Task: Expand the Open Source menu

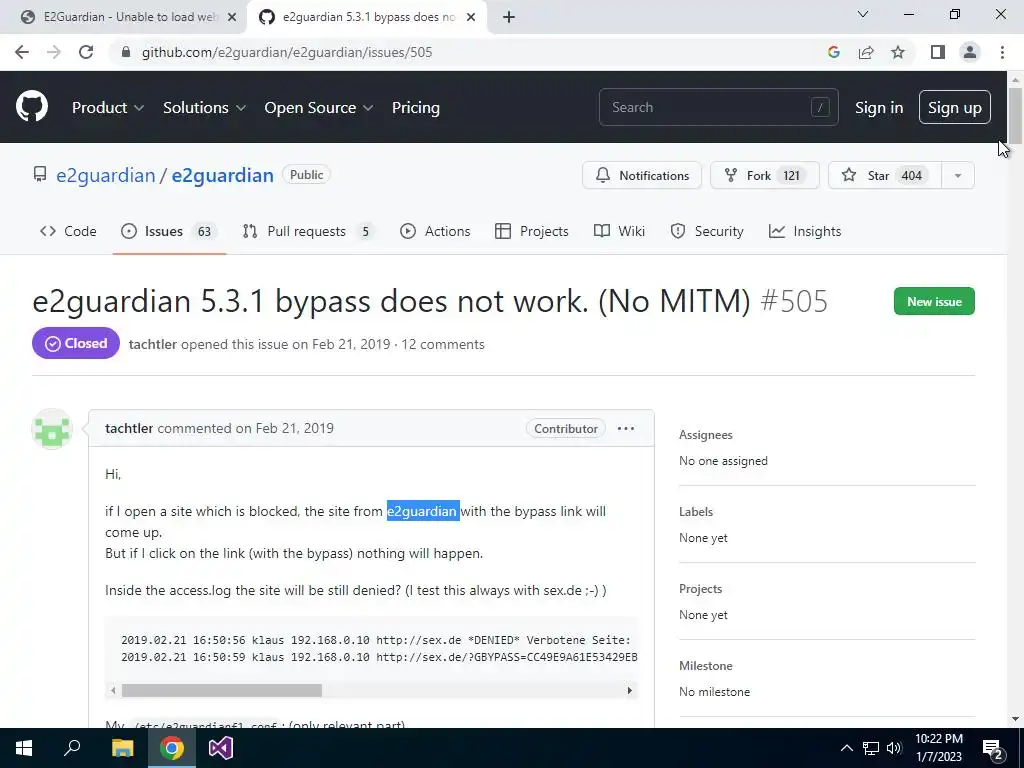Action: 319,108
